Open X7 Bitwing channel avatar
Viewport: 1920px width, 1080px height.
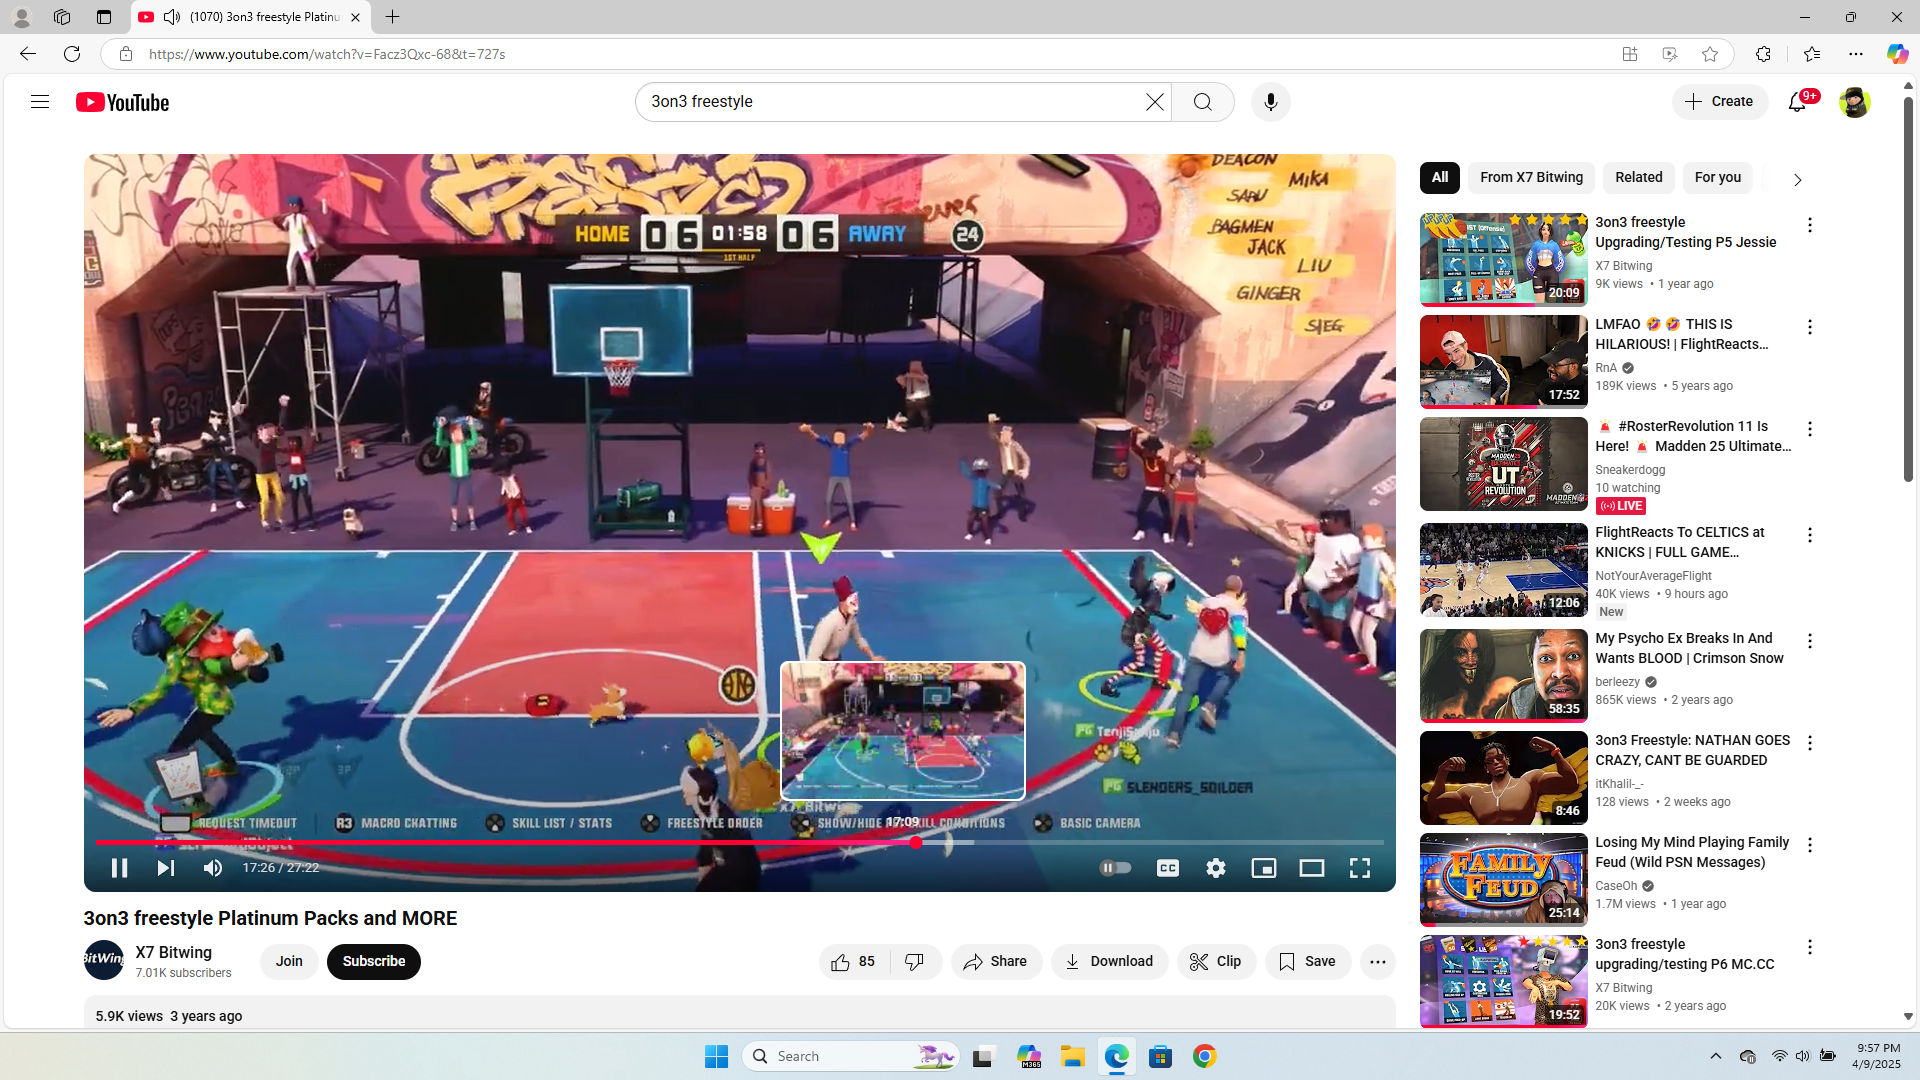pos(104,960)
